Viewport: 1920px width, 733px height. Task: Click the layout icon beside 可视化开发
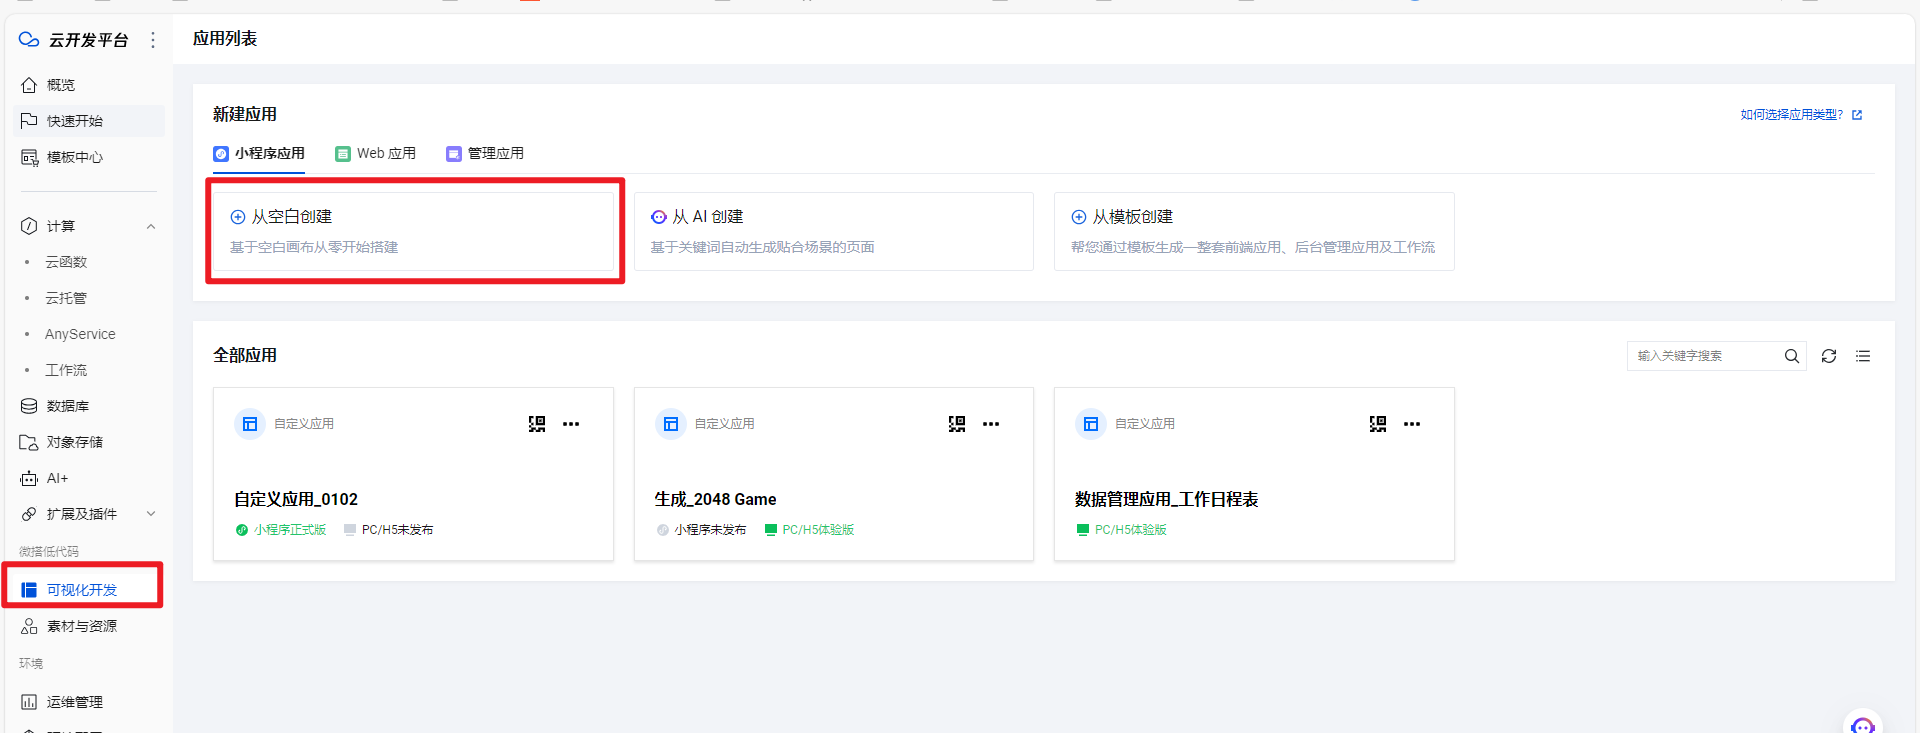coord(29,590)
